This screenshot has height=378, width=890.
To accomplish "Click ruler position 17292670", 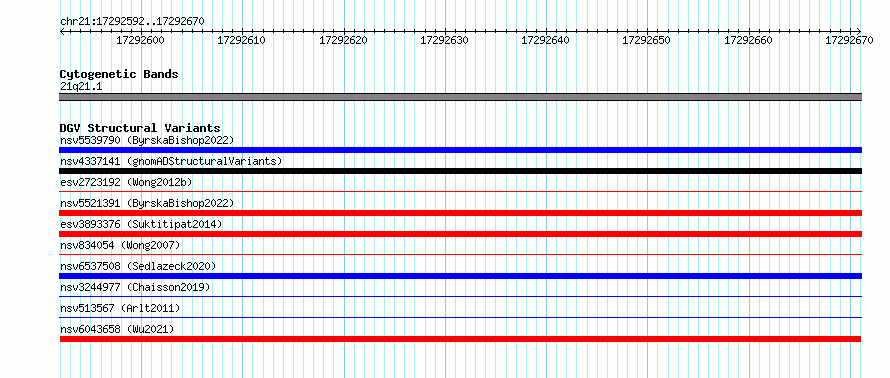I will (850, 40).
